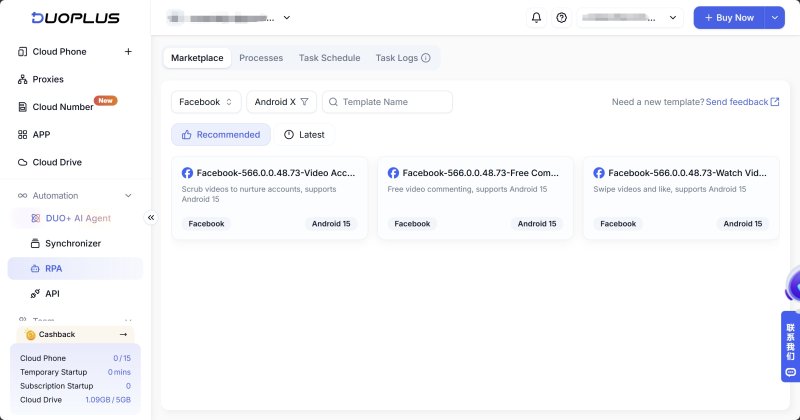Screen dimensions: 800x420
Task: Click the search magnifier icon
Action: pos(333,102)
